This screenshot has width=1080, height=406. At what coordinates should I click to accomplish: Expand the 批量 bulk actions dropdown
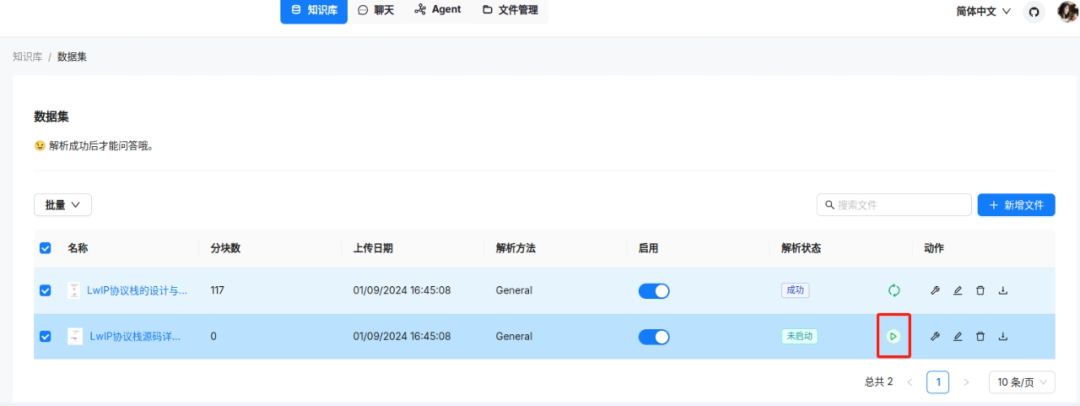(x=63, y=204)
